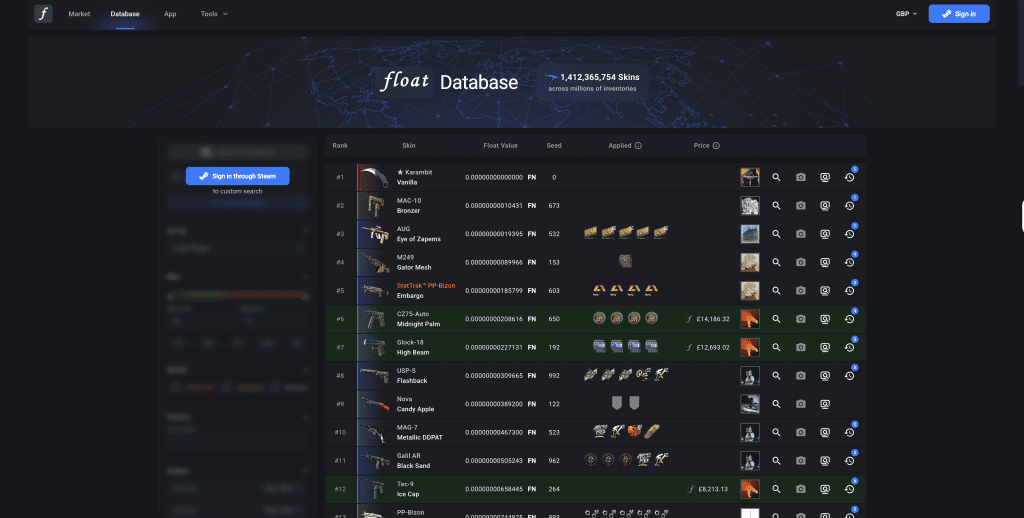Open the GBP currency dropdown

(x=906, y=14)
